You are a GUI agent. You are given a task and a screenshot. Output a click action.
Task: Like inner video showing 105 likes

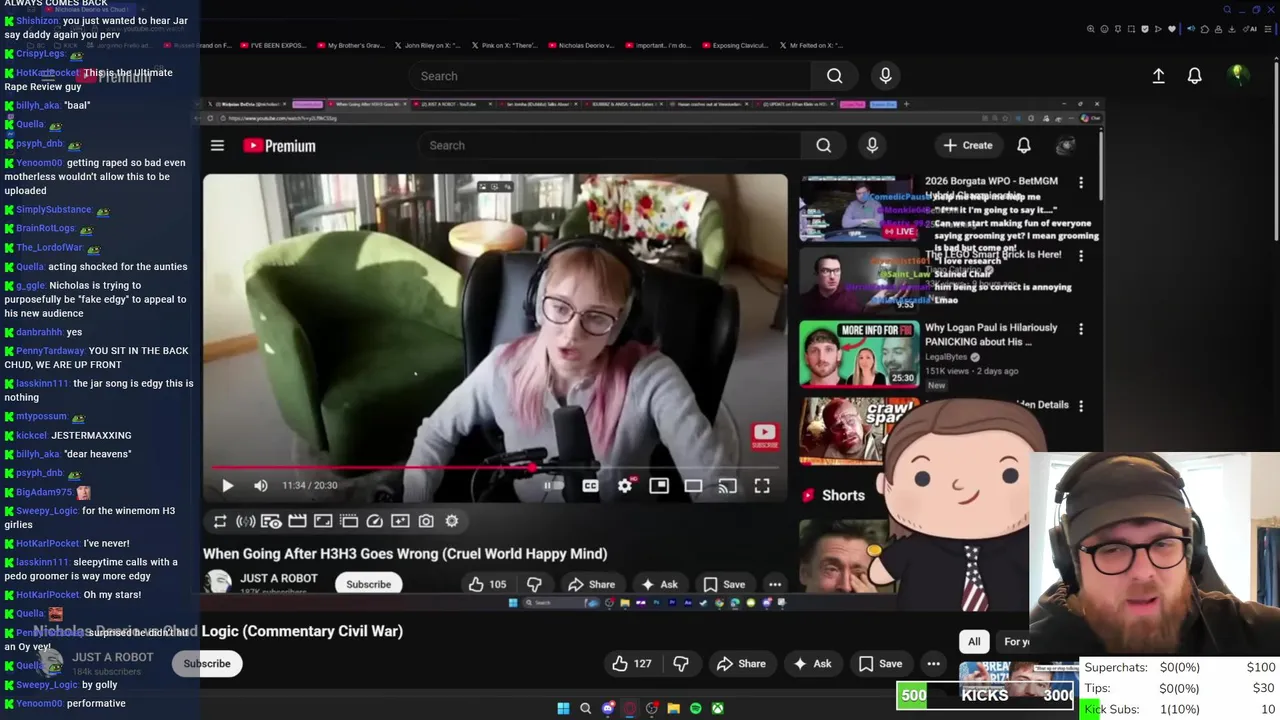[486, 584]
